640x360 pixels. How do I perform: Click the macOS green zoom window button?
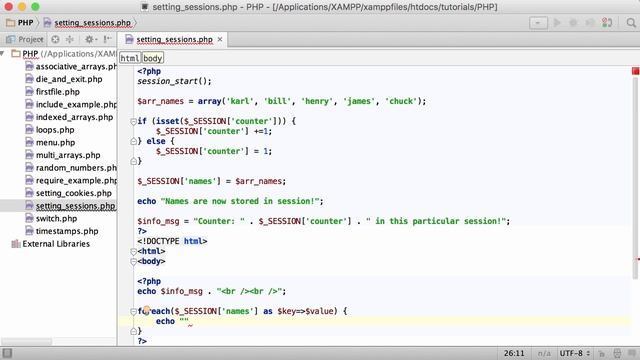[x=36, y=7]
